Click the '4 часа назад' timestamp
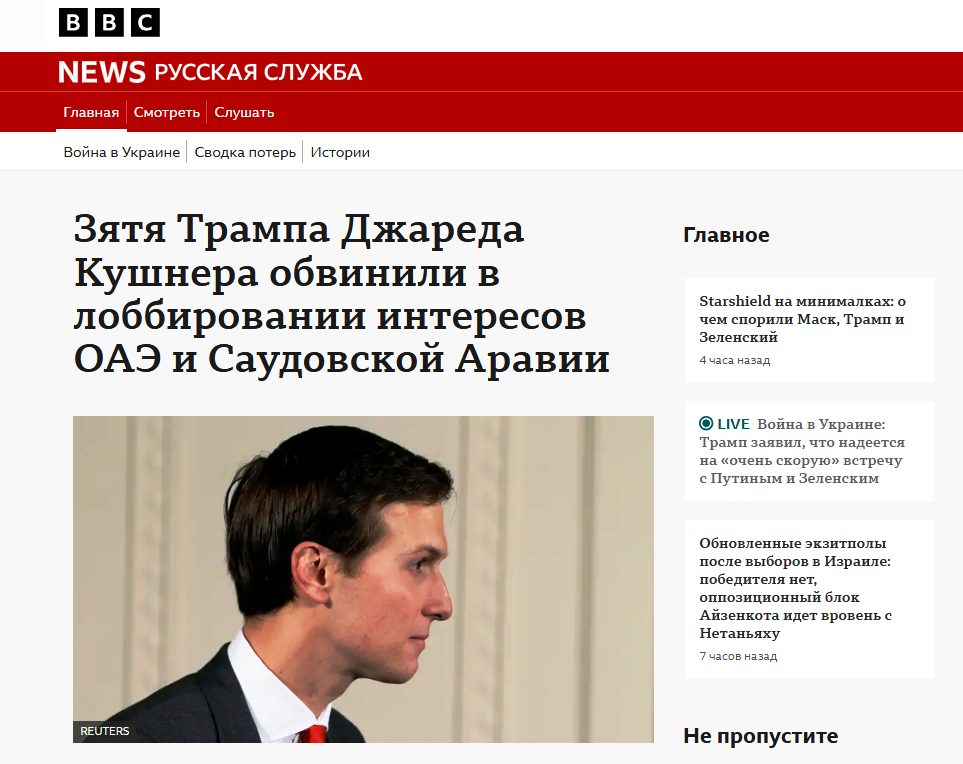The height and width of the screenshot is (764, 963). coord(735,361)
